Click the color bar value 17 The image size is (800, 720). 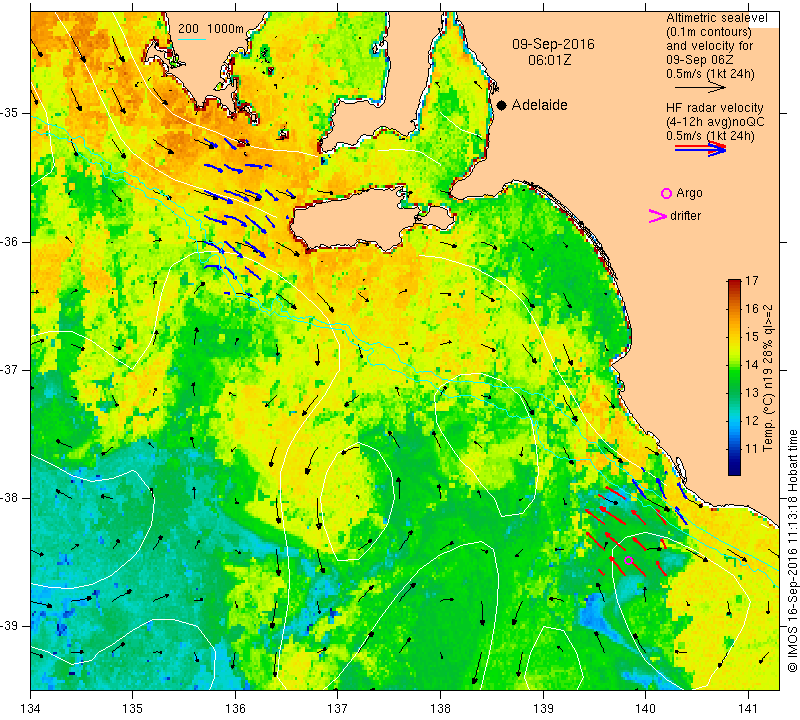coord(752,281)
